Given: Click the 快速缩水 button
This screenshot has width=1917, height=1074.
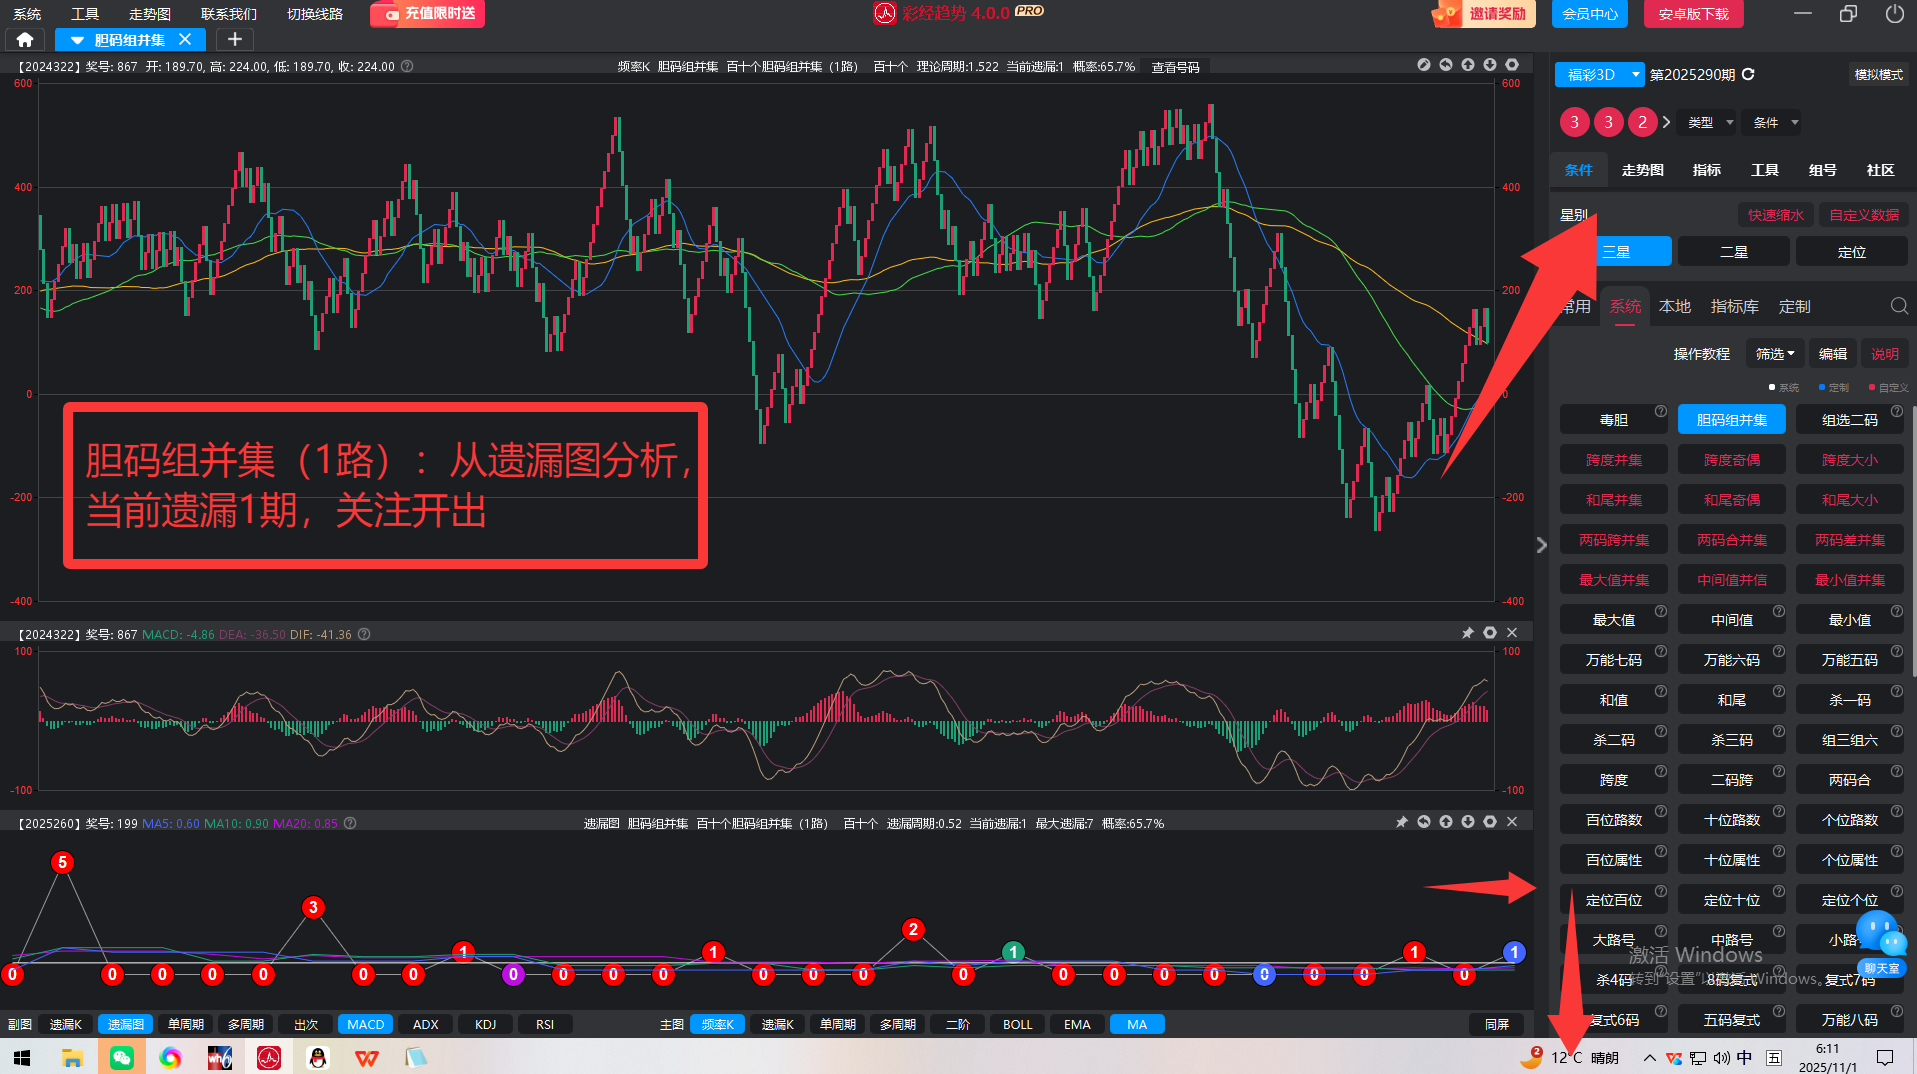Looking at the screenshot, I should click(x=1775, y=215).
